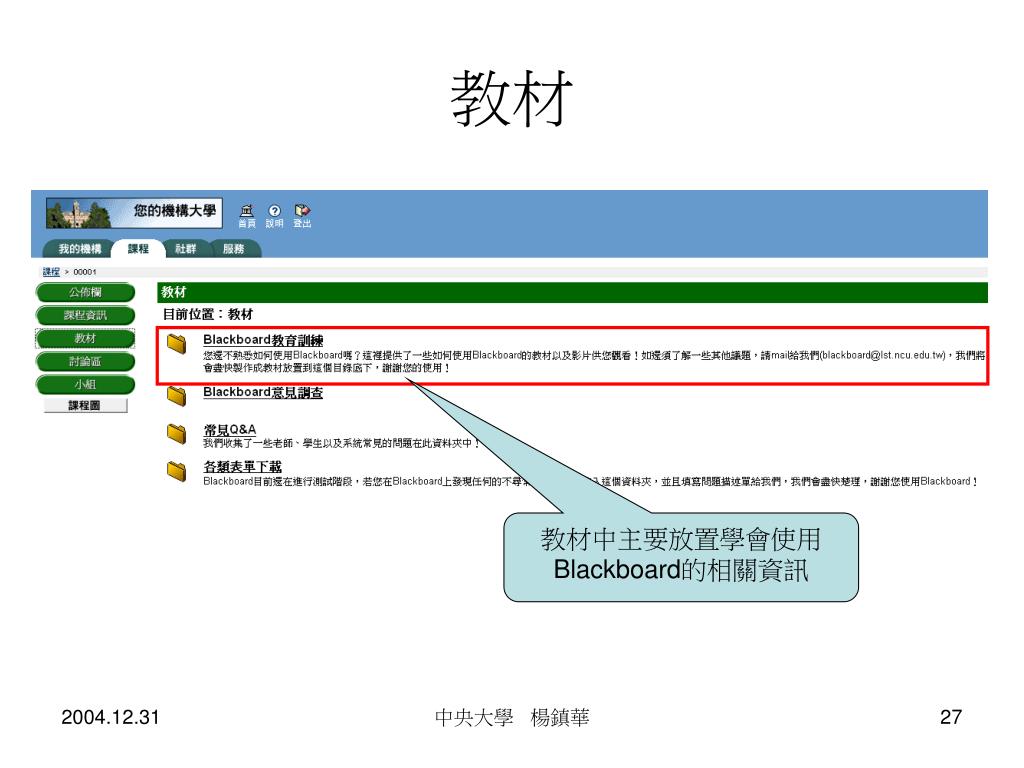Open the Blackboard教育訓練 folder link

point(263,340)
